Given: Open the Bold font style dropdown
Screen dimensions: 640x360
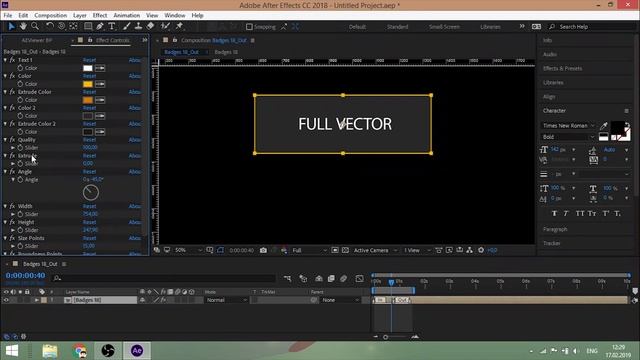Looking at the screenshot, I should tap(569, 137).
